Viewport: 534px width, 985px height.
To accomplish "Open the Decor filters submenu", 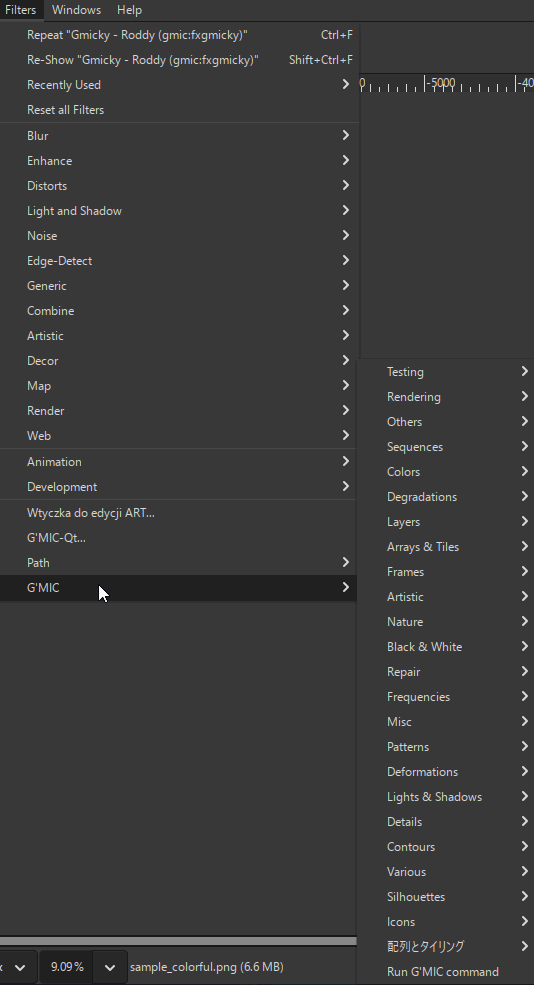I will click(178, 361).
